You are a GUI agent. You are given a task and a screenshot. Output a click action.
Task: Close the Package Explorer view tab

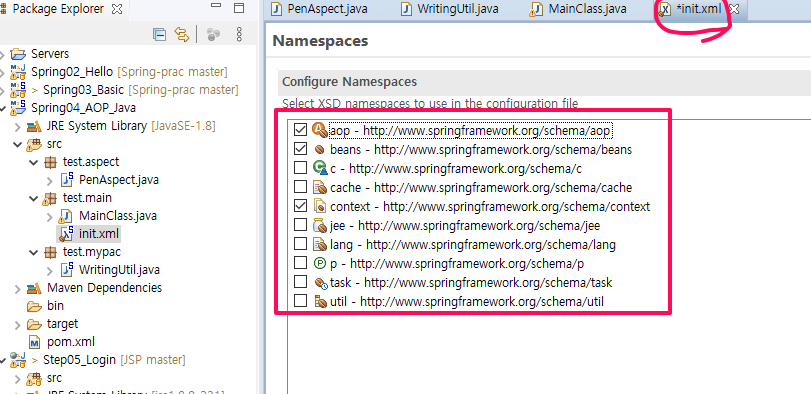tap(117, 9)
